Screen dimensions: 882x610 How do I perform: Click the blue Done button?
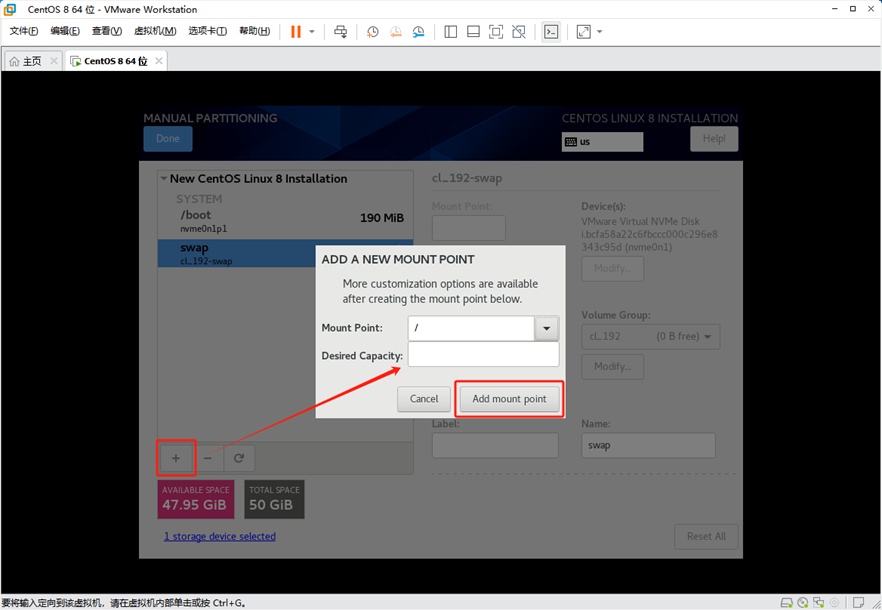(x=168, y=138)
